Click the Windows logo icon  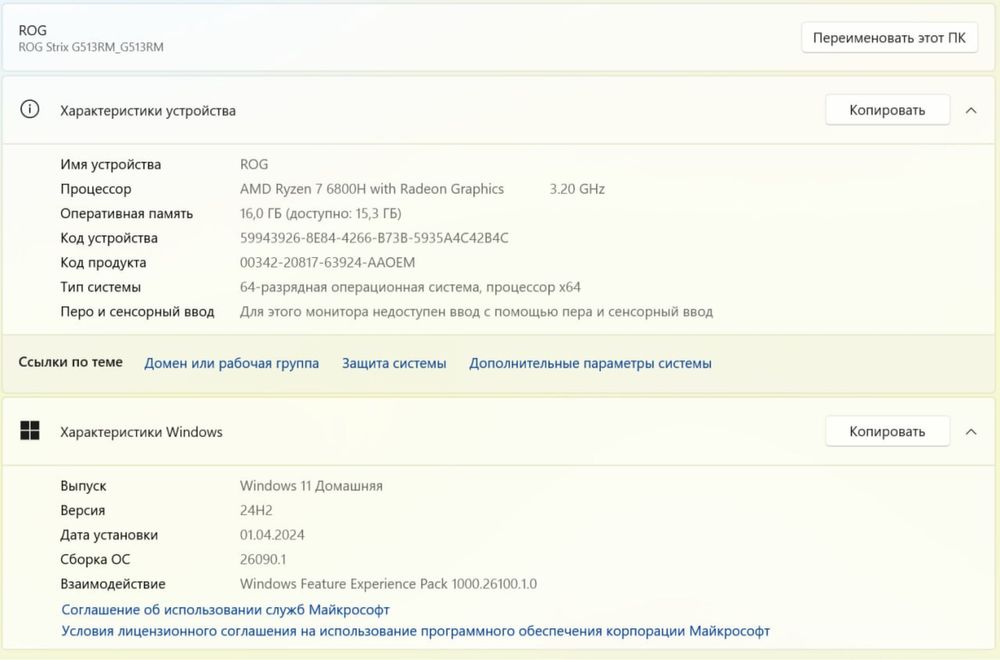30,431
